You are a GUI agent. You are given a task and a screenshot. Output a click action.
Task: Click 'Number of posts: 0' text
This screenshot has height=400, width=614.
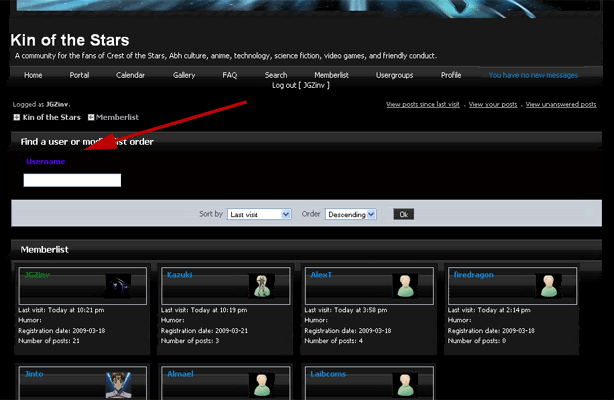click(x=477, y=341)
